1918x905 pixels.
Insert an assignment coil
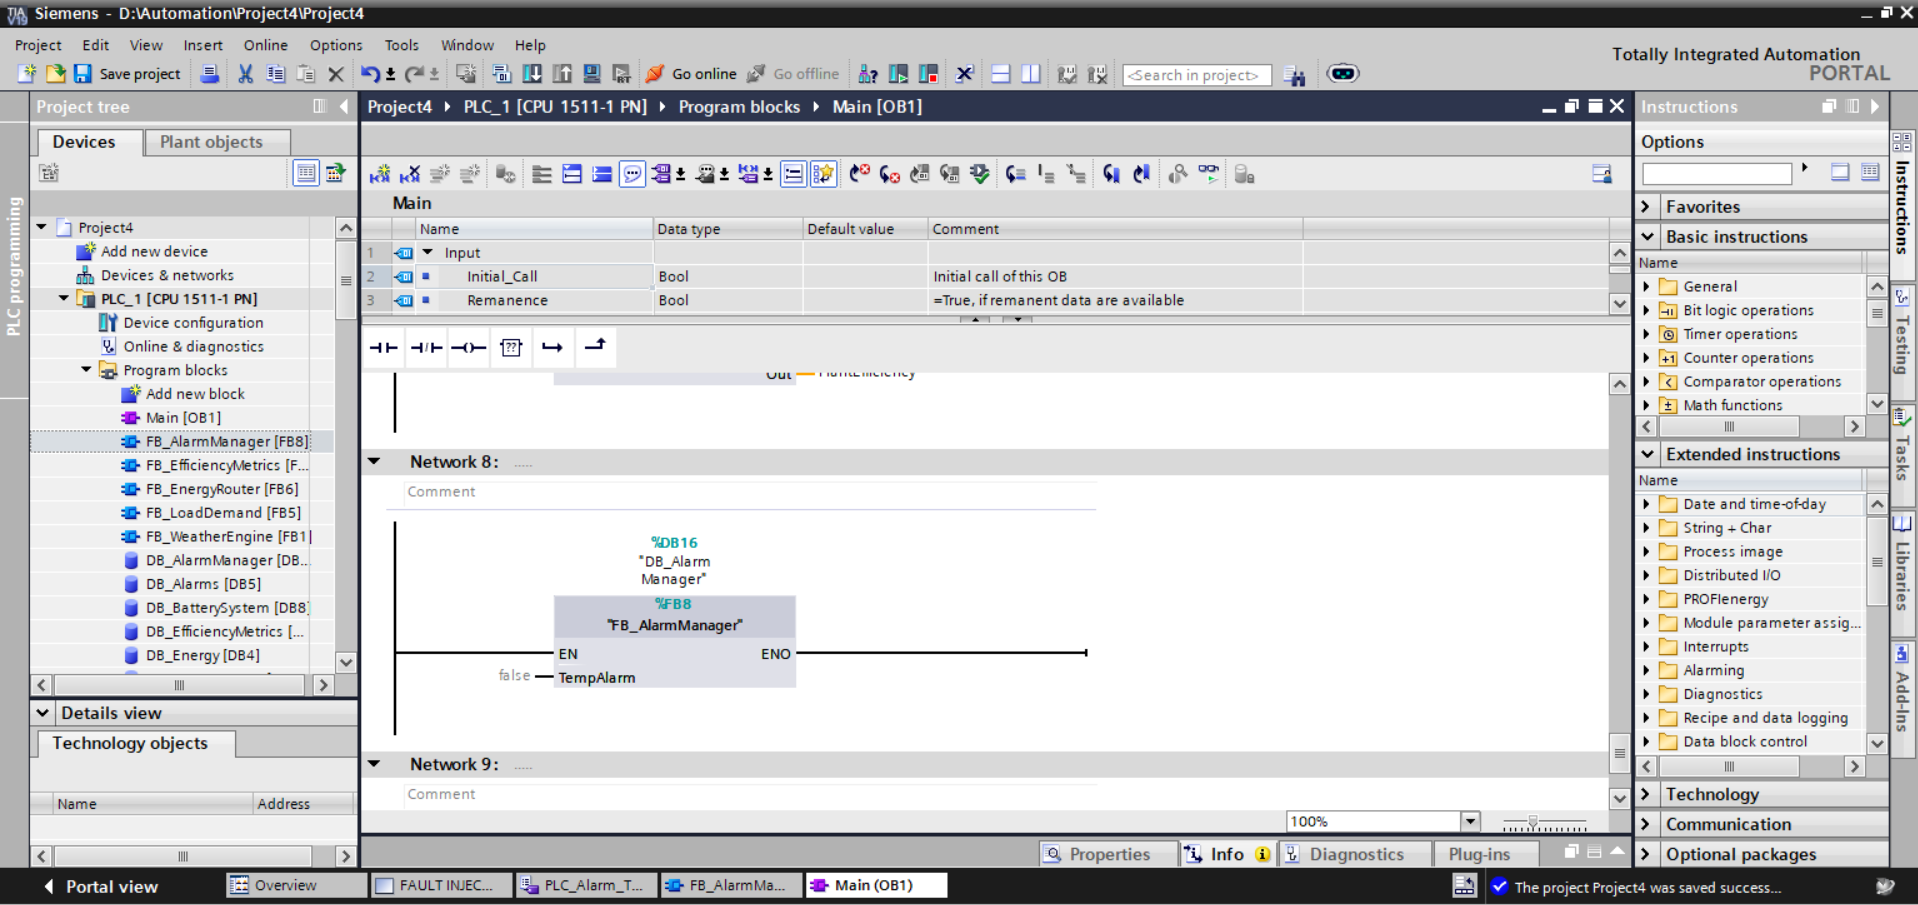pos(468,348)
